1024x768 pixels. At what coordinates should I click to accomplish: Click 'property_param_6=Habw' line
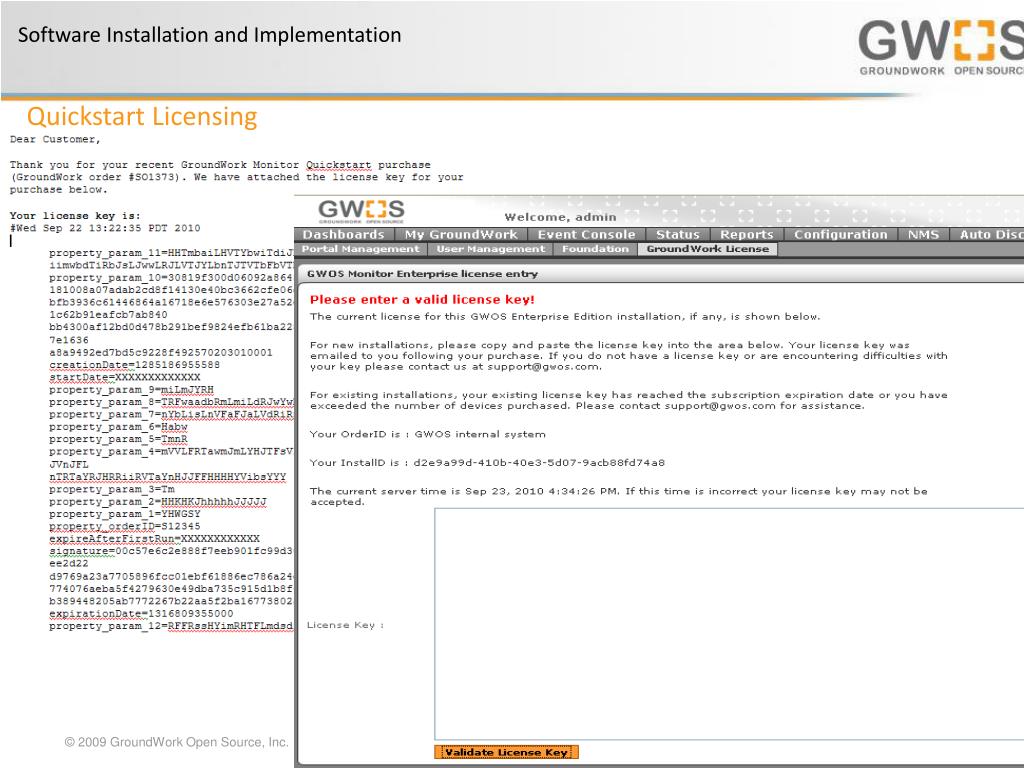click(118, 427)
